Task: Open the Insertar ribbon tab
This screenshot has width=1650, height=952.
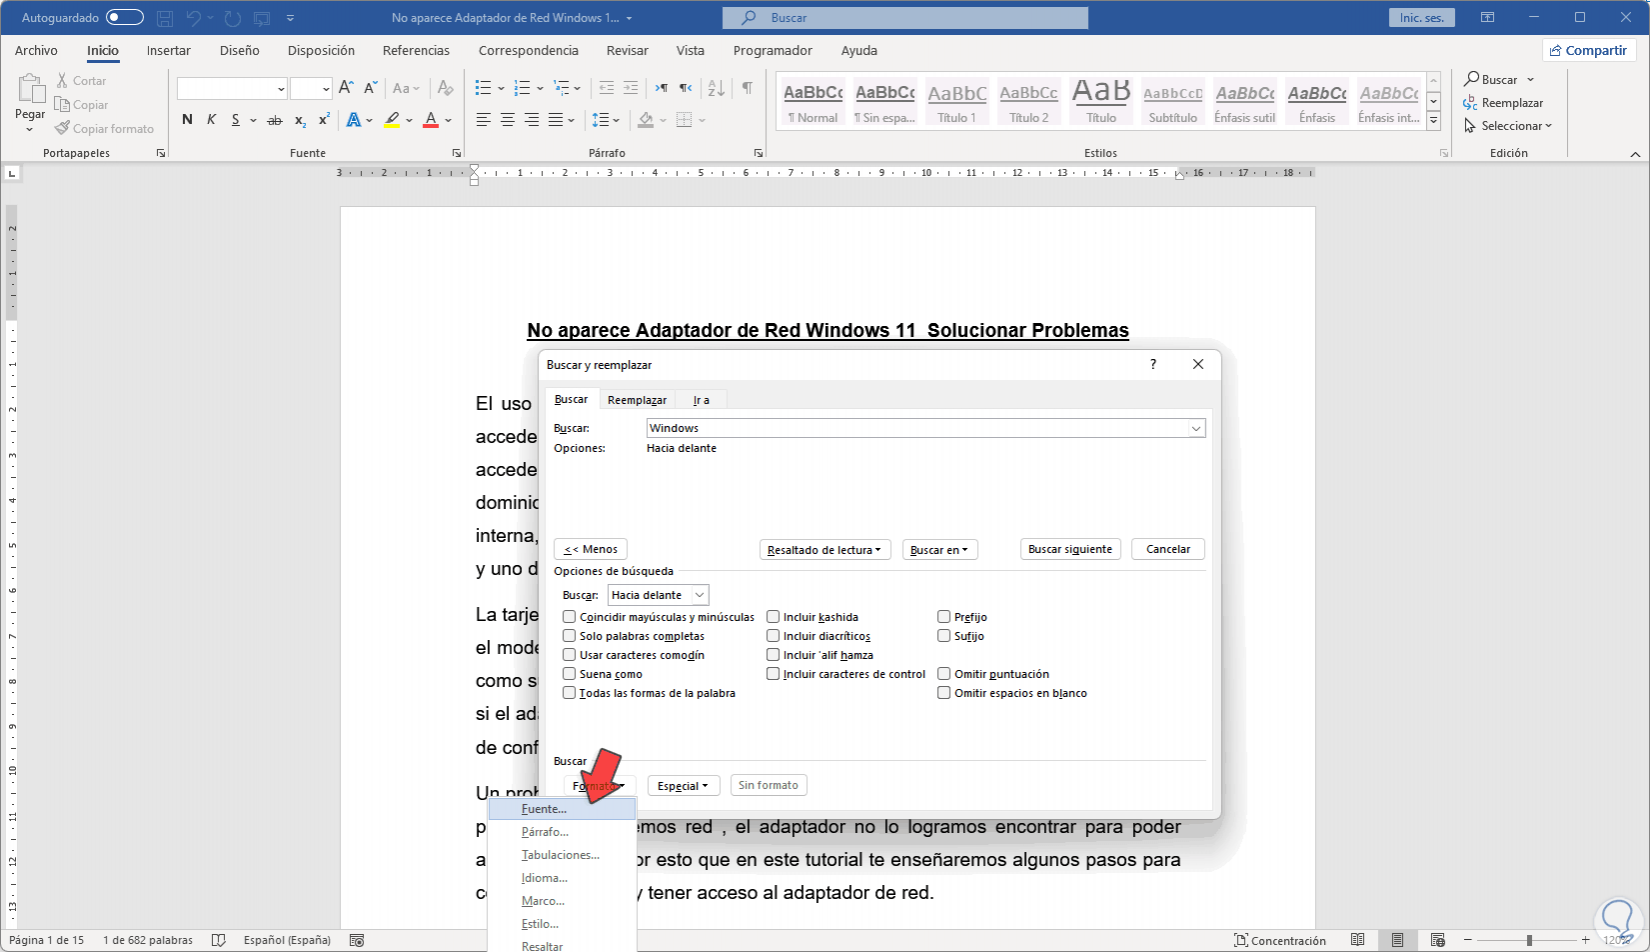Action: point(169,51)
